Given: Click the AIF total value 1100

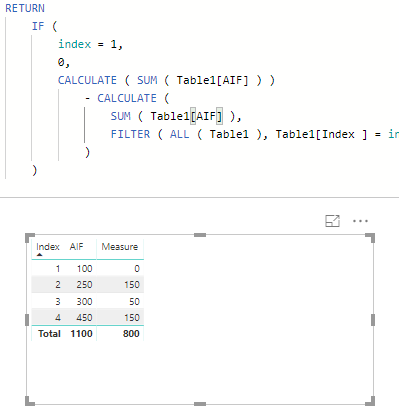Looking at the screenshot, I should [x=81, y=334].
